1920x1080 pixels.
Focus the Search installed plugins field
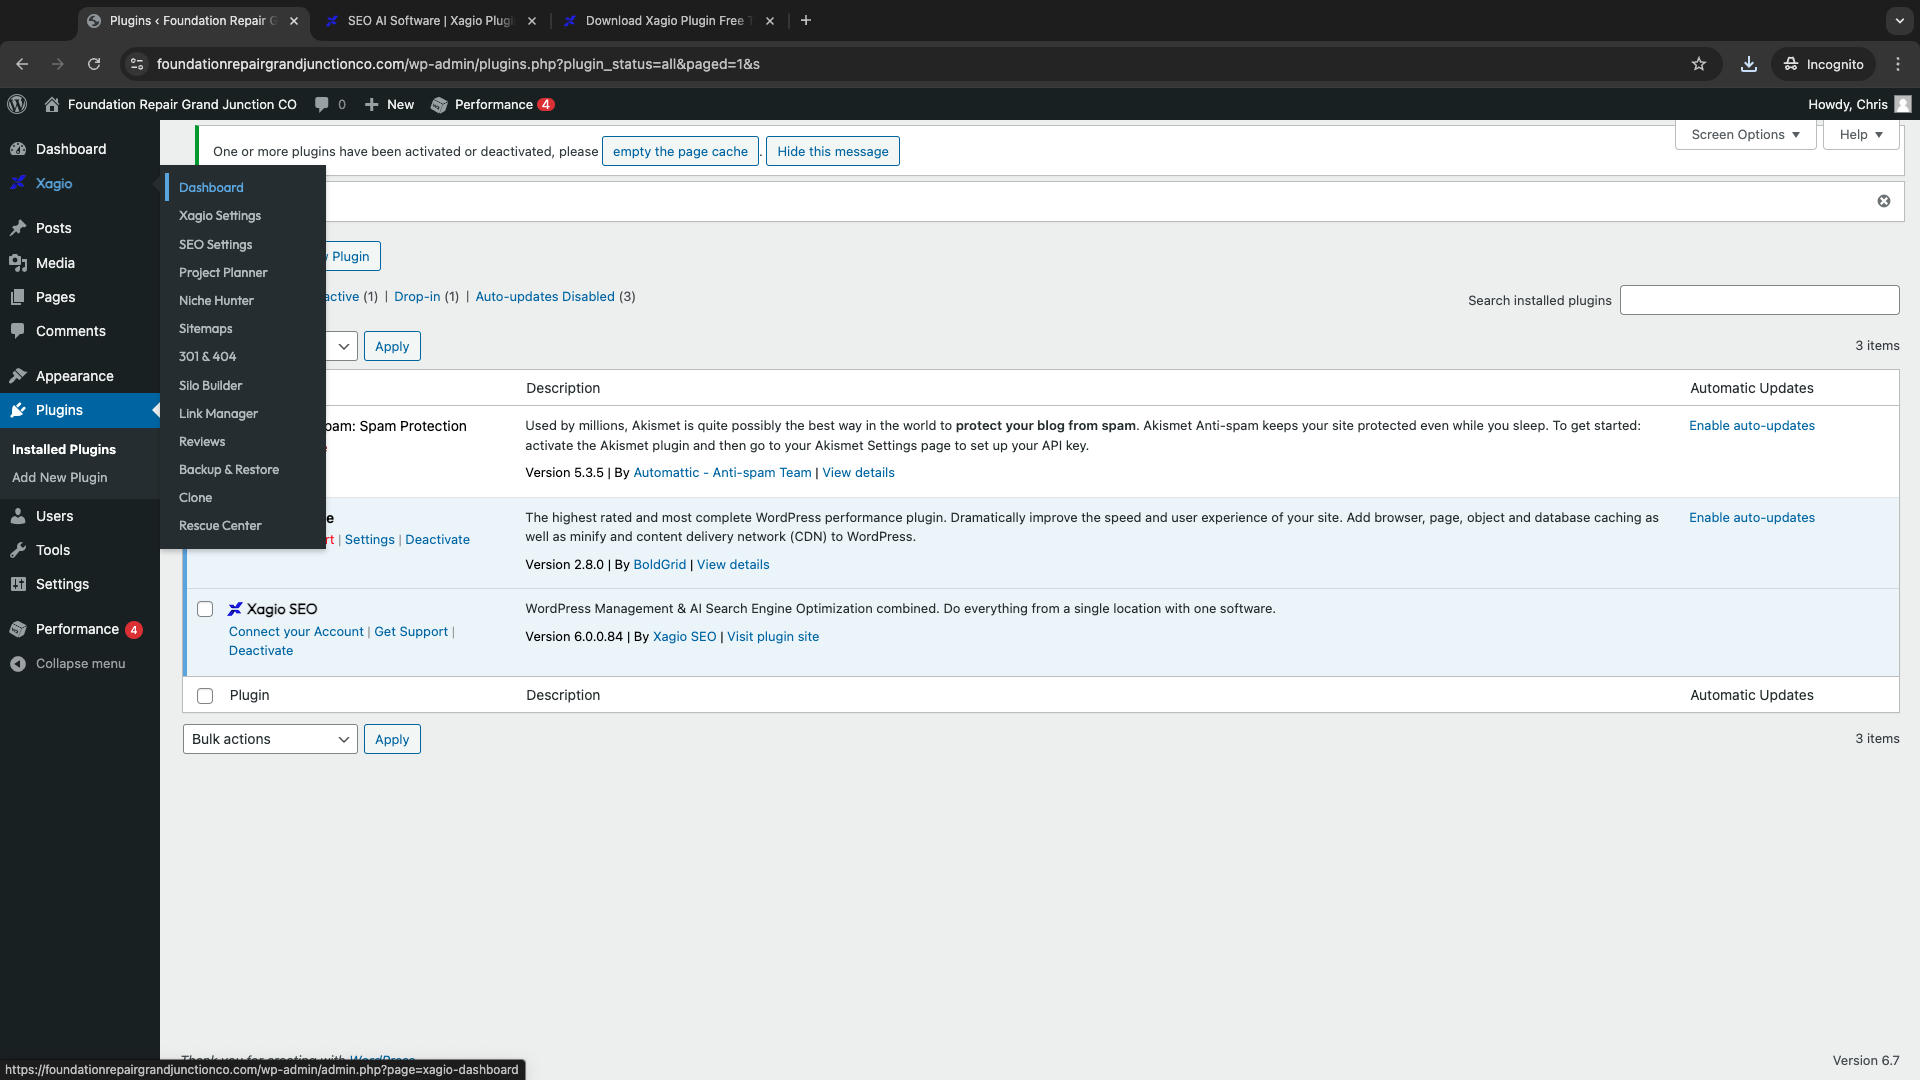1759,300
